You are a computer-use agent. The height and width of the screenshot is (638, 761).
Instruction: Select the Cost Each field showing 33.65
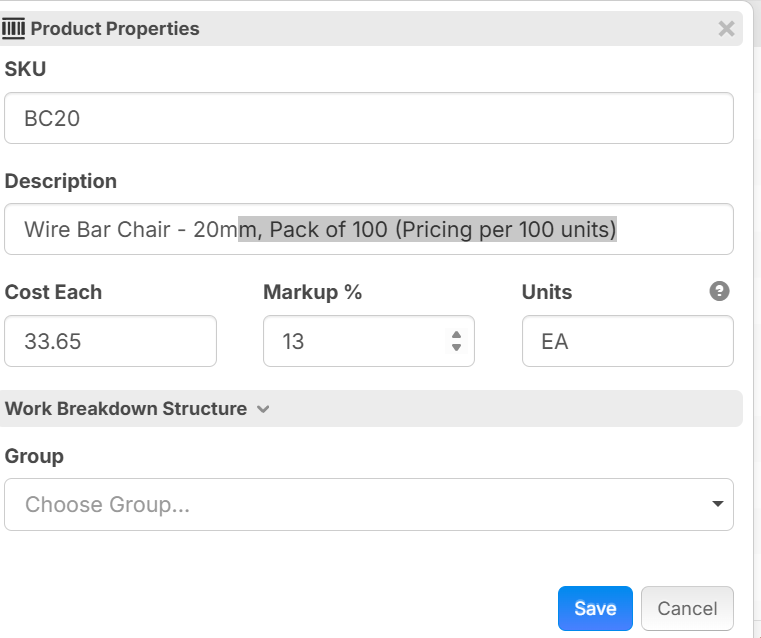110,341
